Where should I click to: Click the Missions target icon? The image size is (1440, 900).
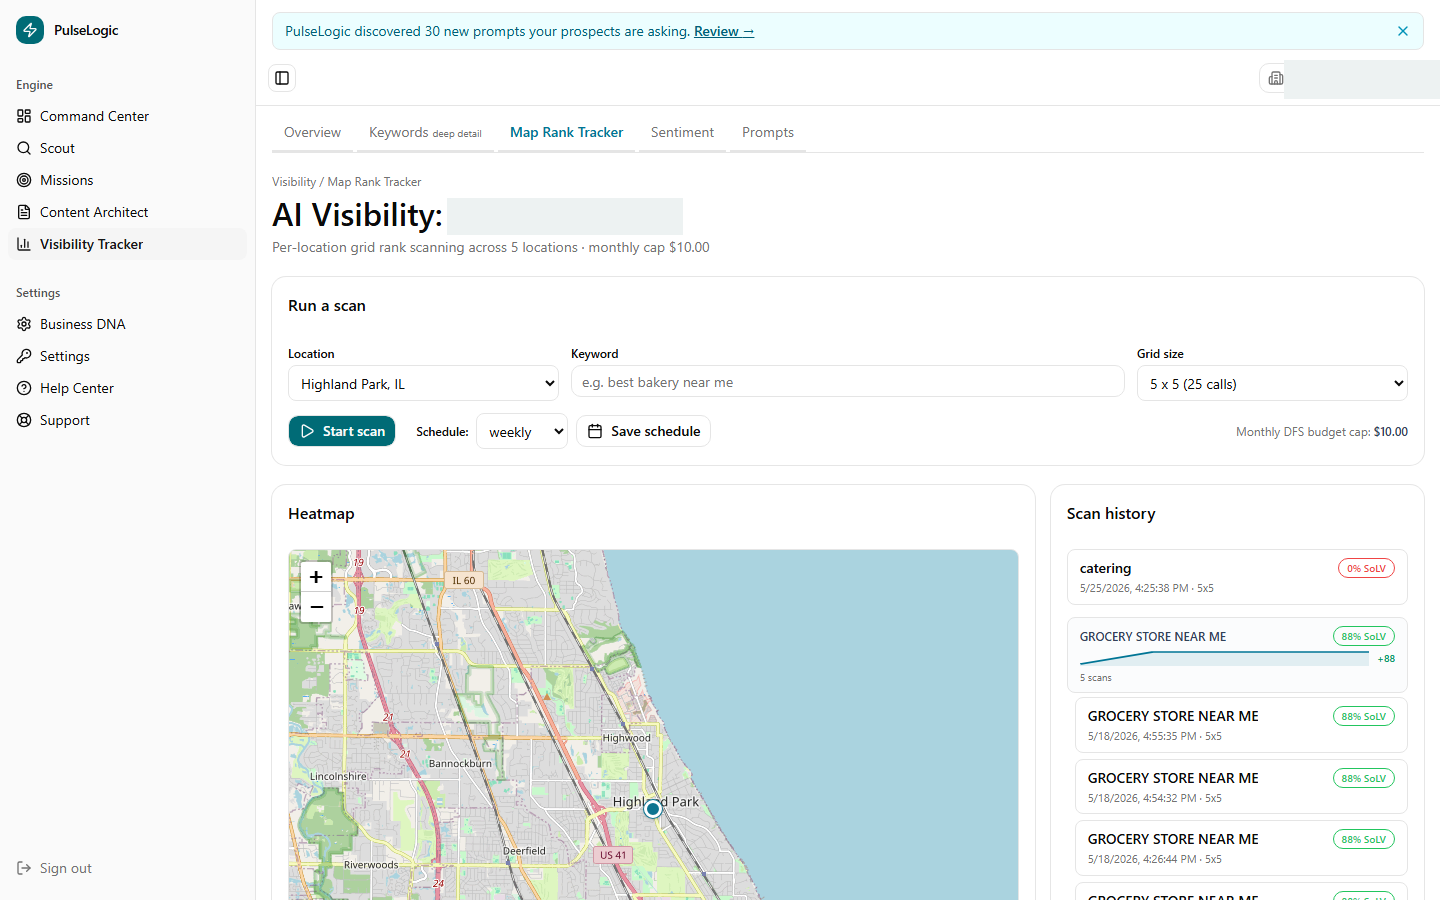coord(24,180)
